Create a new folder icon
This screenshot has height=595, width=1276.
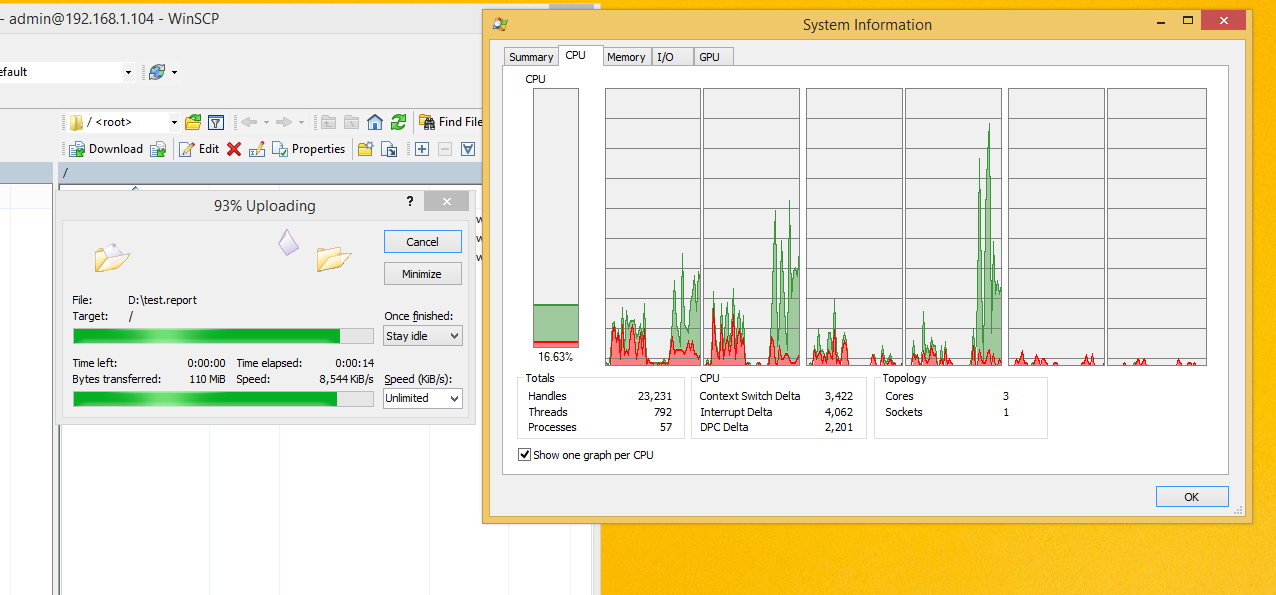coord(366,149)
